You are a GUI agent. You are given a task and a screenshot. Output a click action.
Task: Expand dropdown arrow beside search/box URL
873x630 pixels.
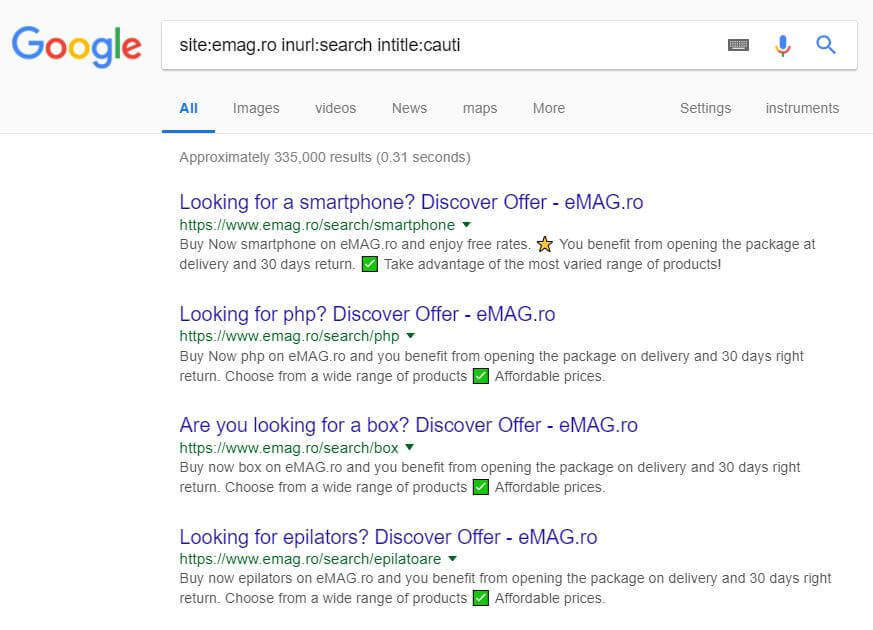pos(410,447)
